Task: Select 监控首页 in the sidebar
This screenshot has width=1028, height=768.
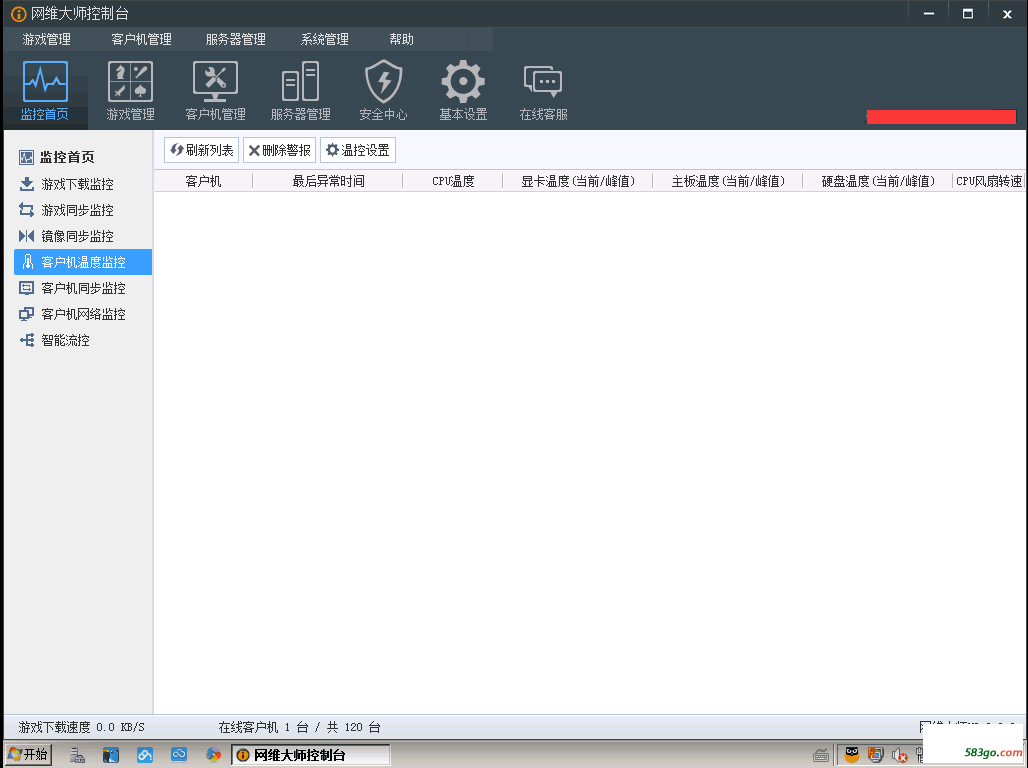Action: click(57, 157)
